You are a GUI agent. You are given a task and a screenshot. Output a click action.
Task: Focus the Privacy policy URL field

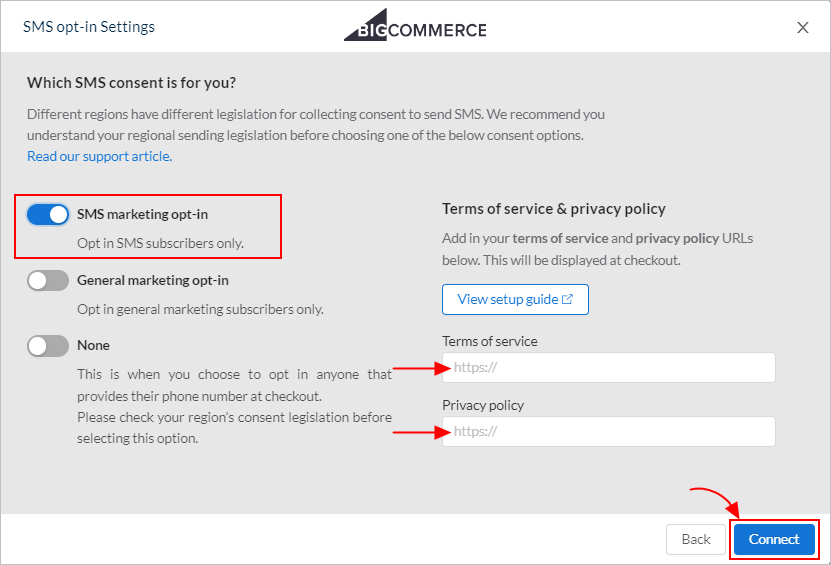[x=608, y=431]
